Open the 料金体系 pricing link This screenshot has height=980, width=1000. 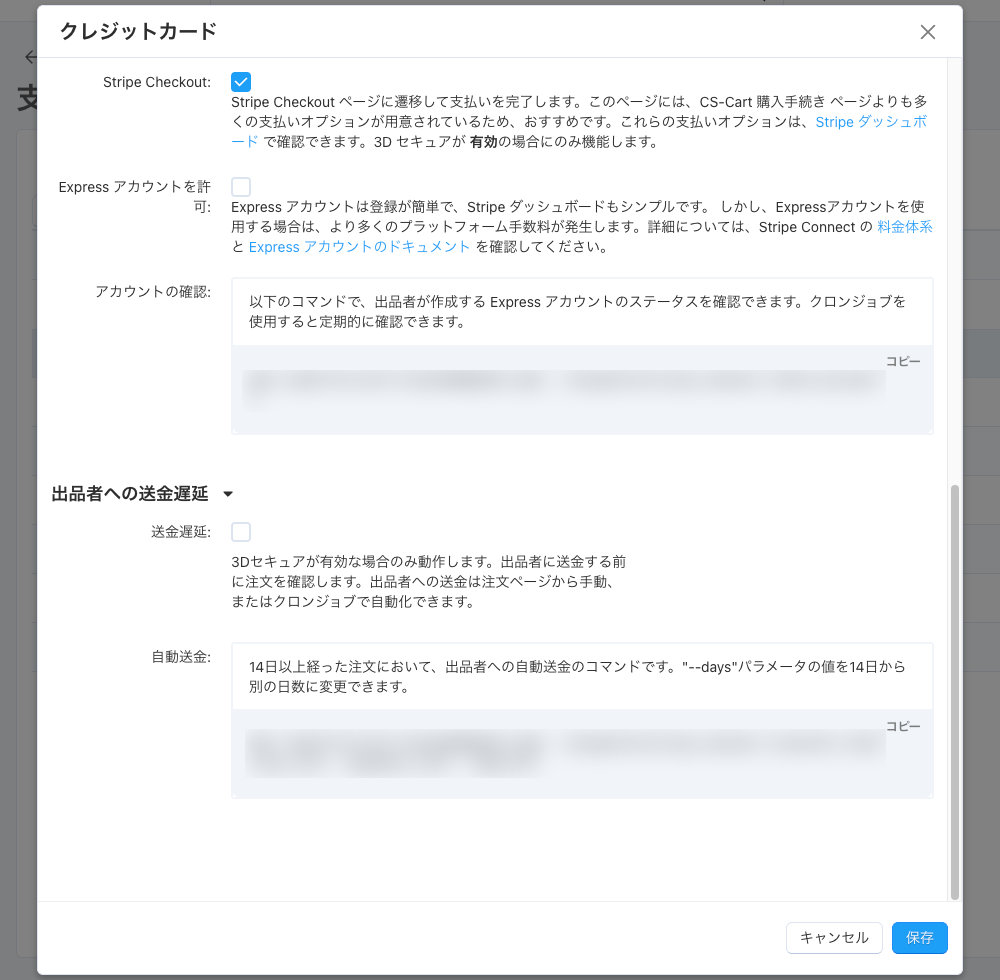coord(904,227)
